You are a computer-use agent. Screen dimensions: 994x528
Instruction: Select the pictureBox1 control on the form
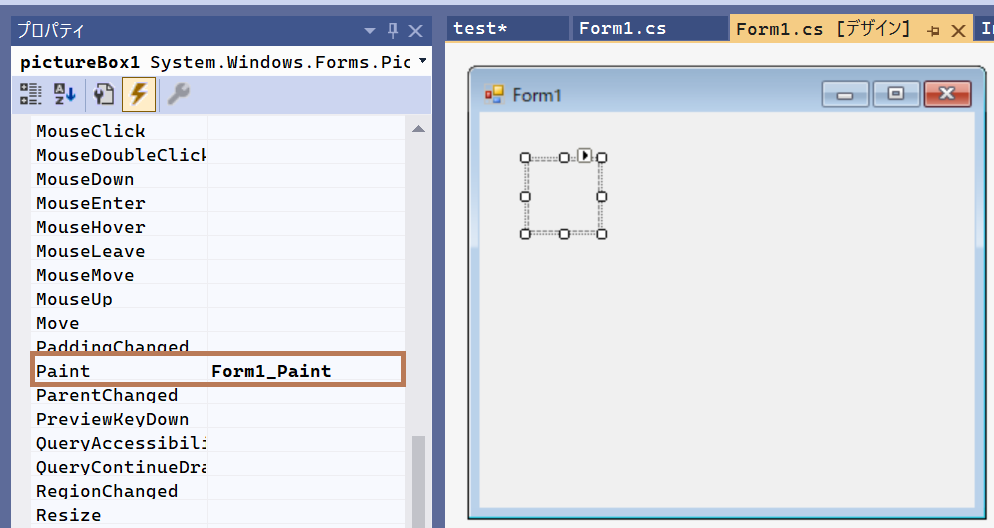click(564, 196)
